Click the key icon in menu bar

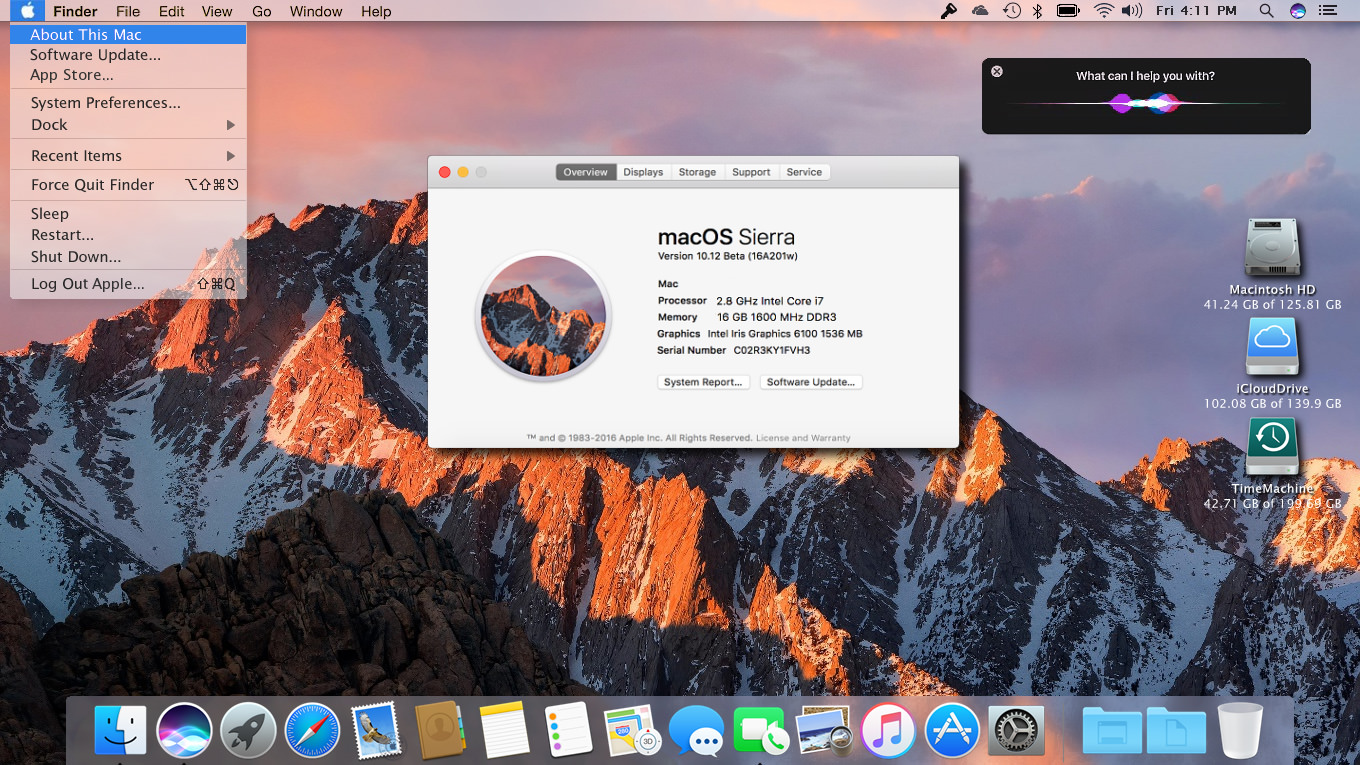click(x=948, y=11)
